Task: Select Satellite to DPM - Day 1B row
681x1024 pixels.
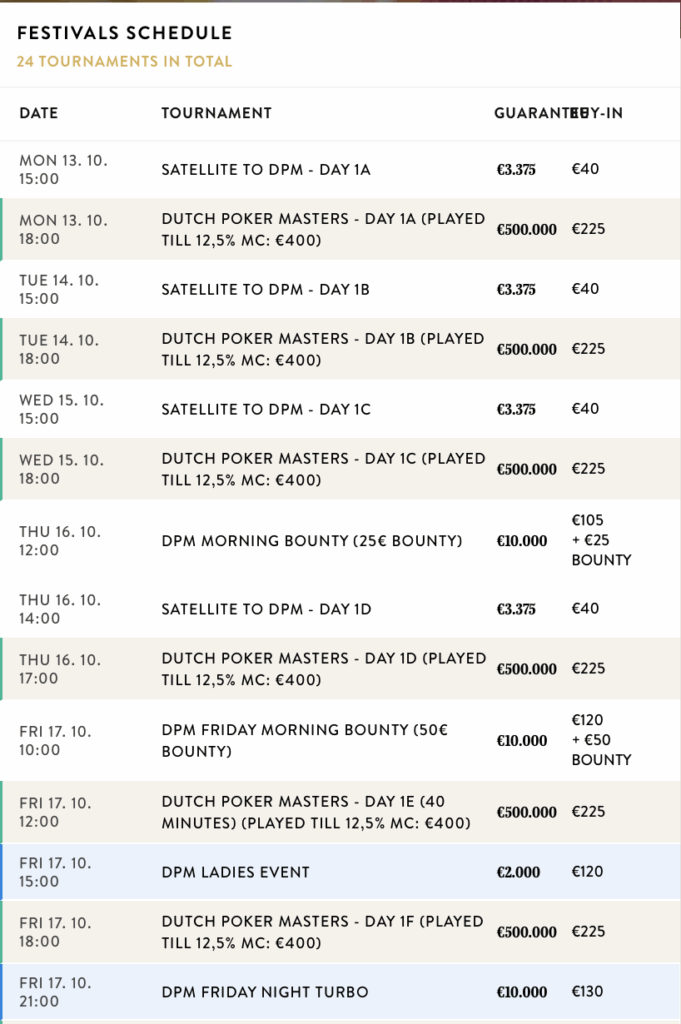Action: tap(266, 289)
